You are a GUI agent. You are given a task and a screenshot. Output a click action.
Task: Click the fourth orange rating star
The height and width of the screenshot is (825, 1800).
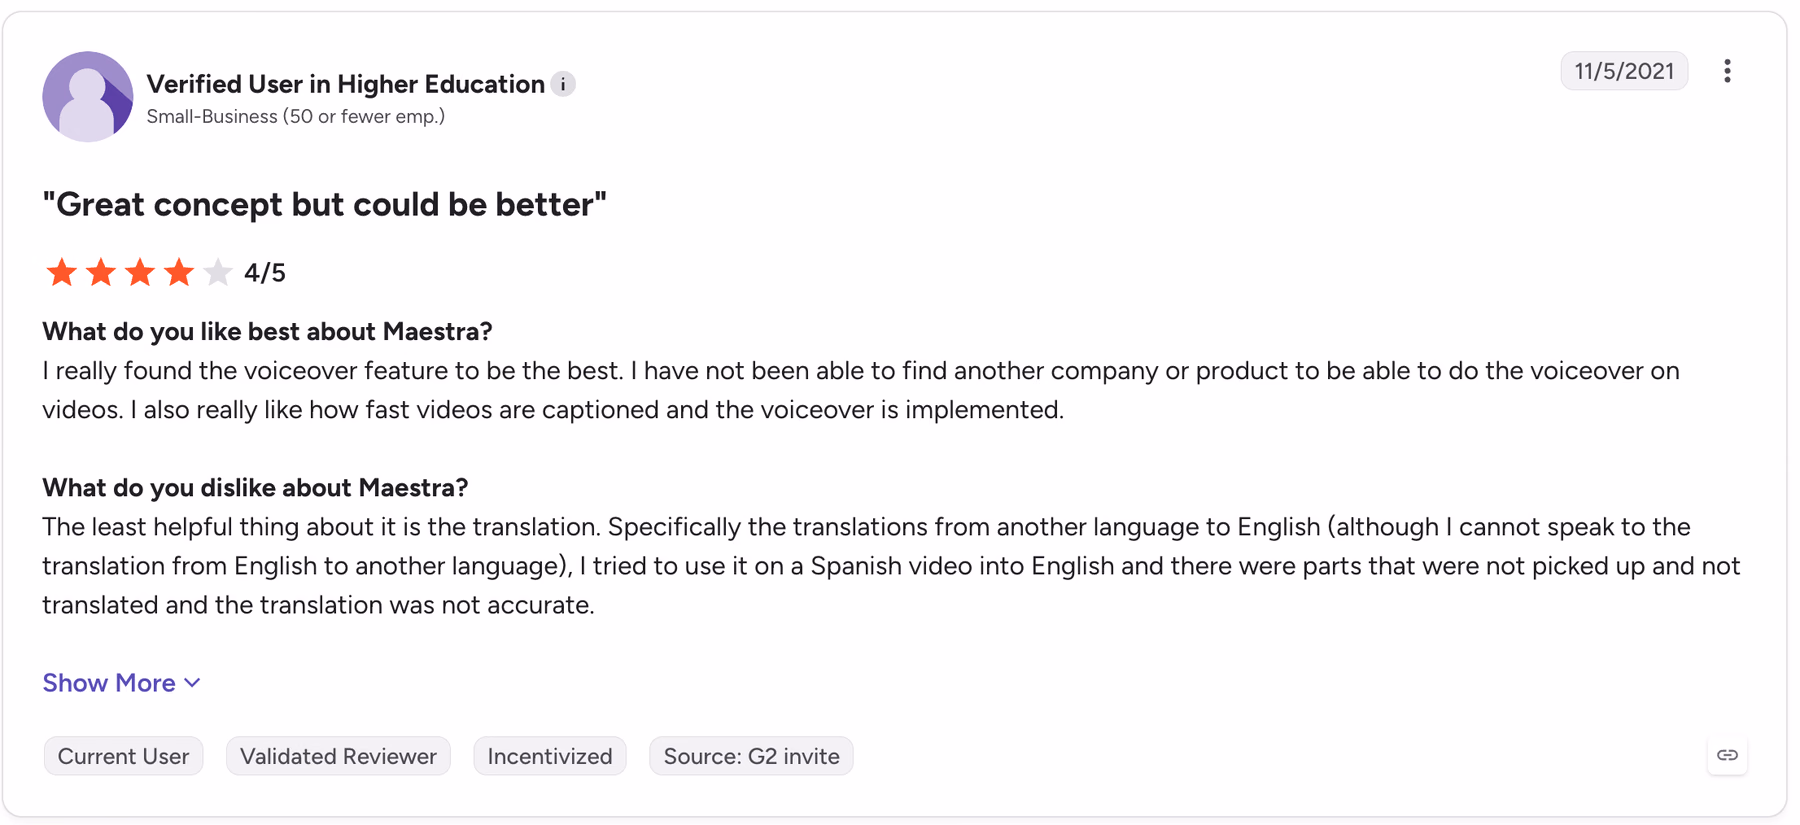tap(179, 272)
